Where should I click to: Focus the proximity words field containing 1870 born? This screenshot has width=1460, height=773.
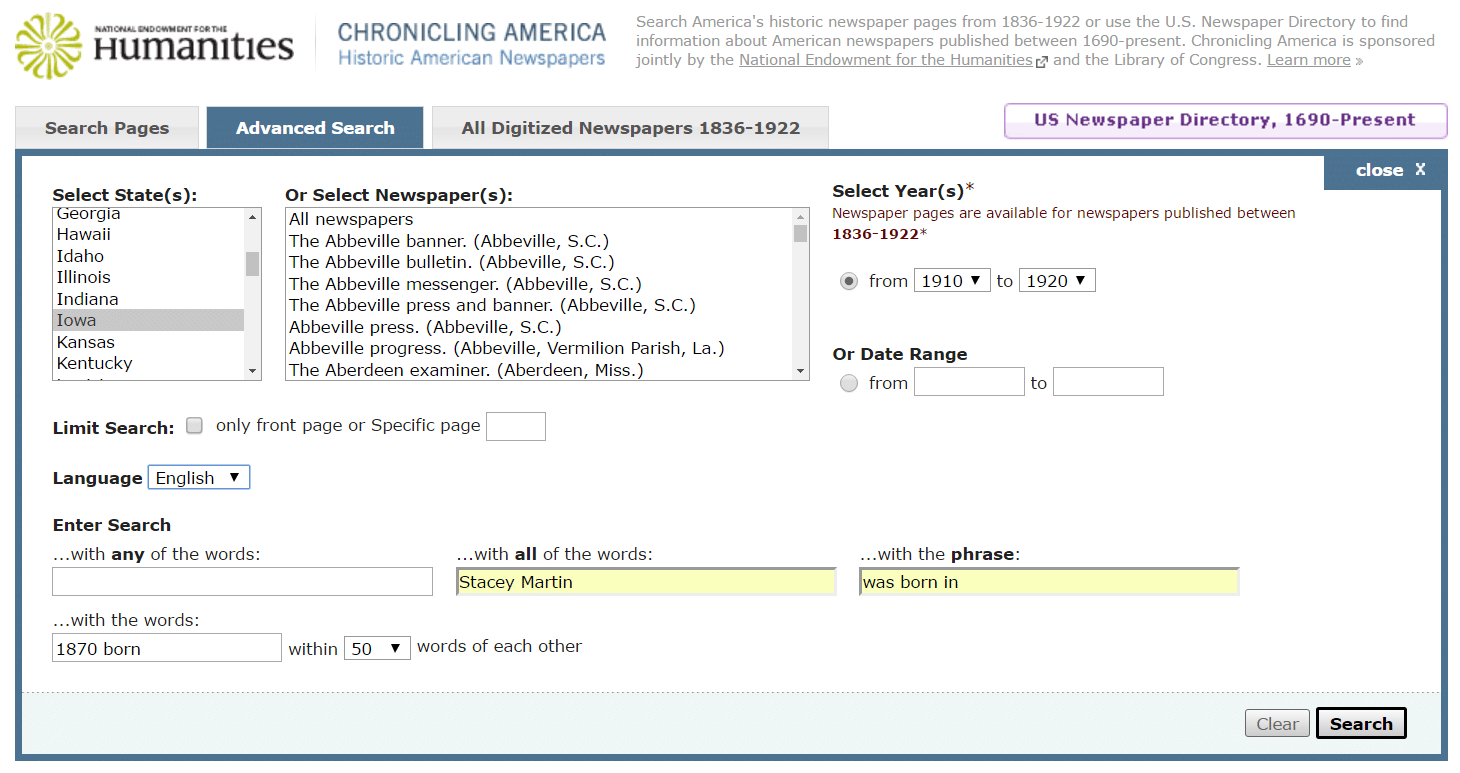coord(167,648)
